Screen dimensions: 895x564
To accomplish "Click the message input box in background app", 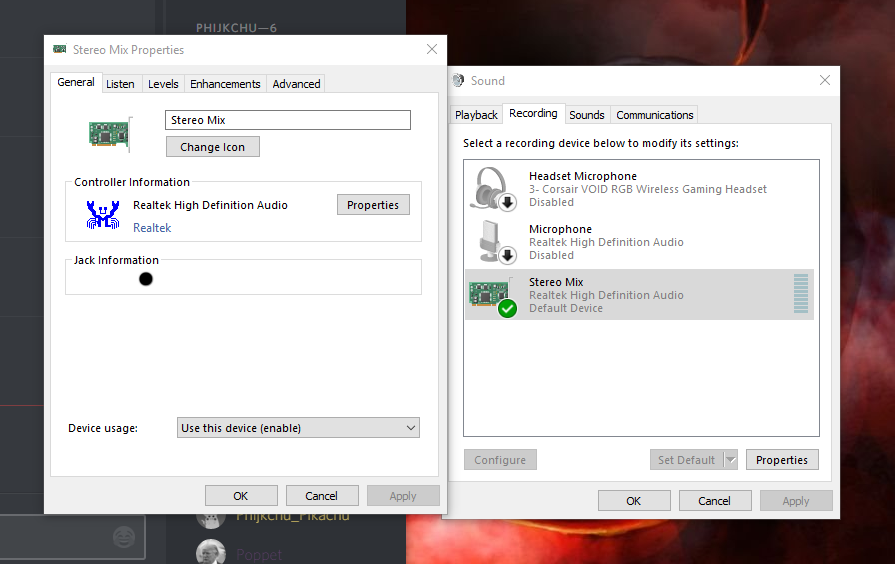I will coord(72,537).
